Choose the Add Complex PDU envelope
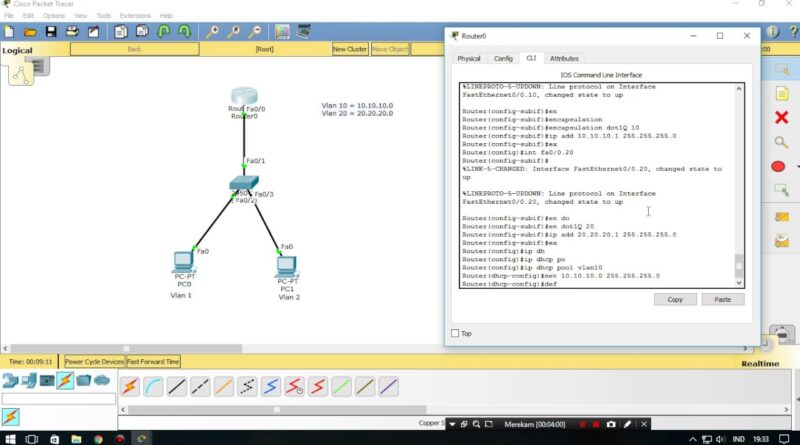The image size is (800, 445). [x=782, y=240]
